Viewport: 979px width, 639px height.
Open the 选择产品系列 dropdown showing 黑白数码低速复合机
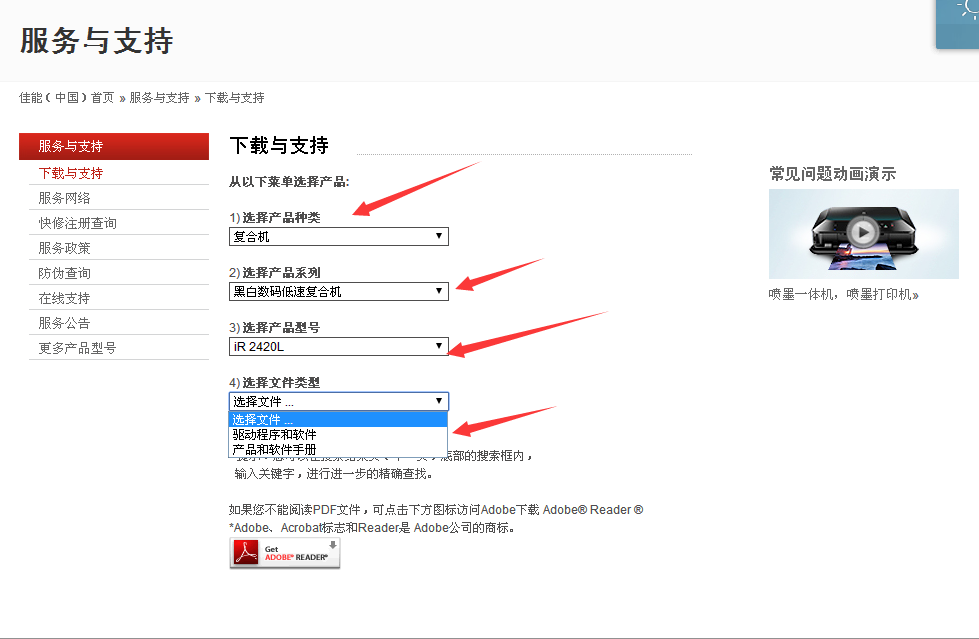[338, 291]
